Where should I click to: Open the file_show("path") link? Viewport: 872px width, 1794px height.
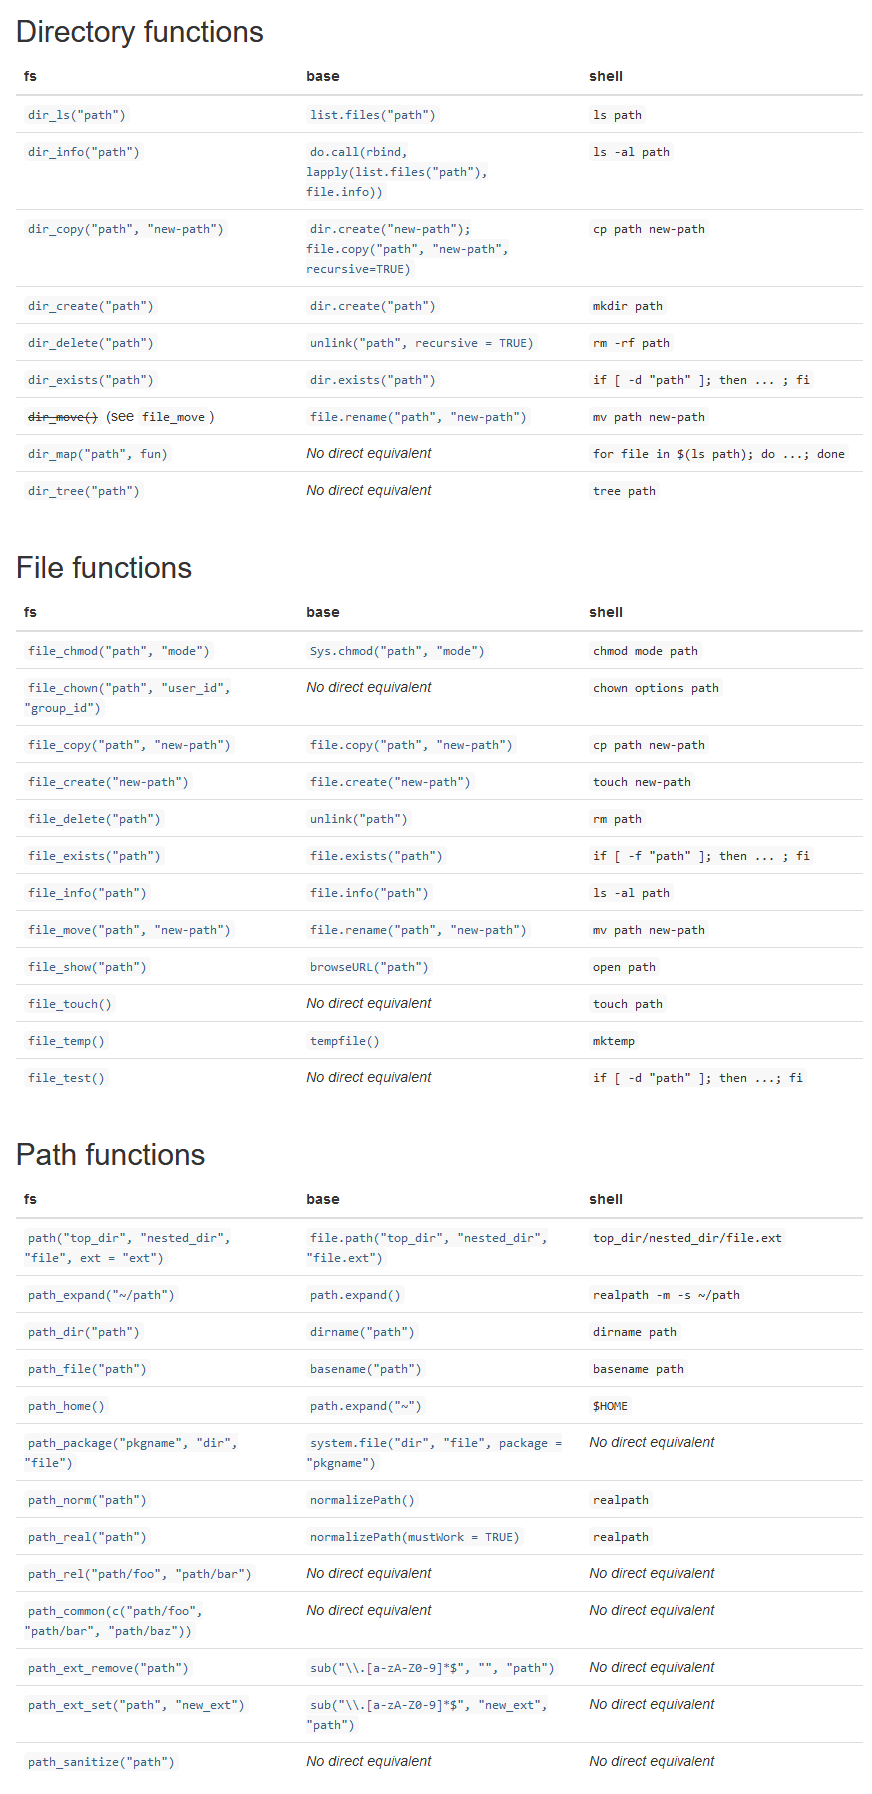(x=87, y=967)
